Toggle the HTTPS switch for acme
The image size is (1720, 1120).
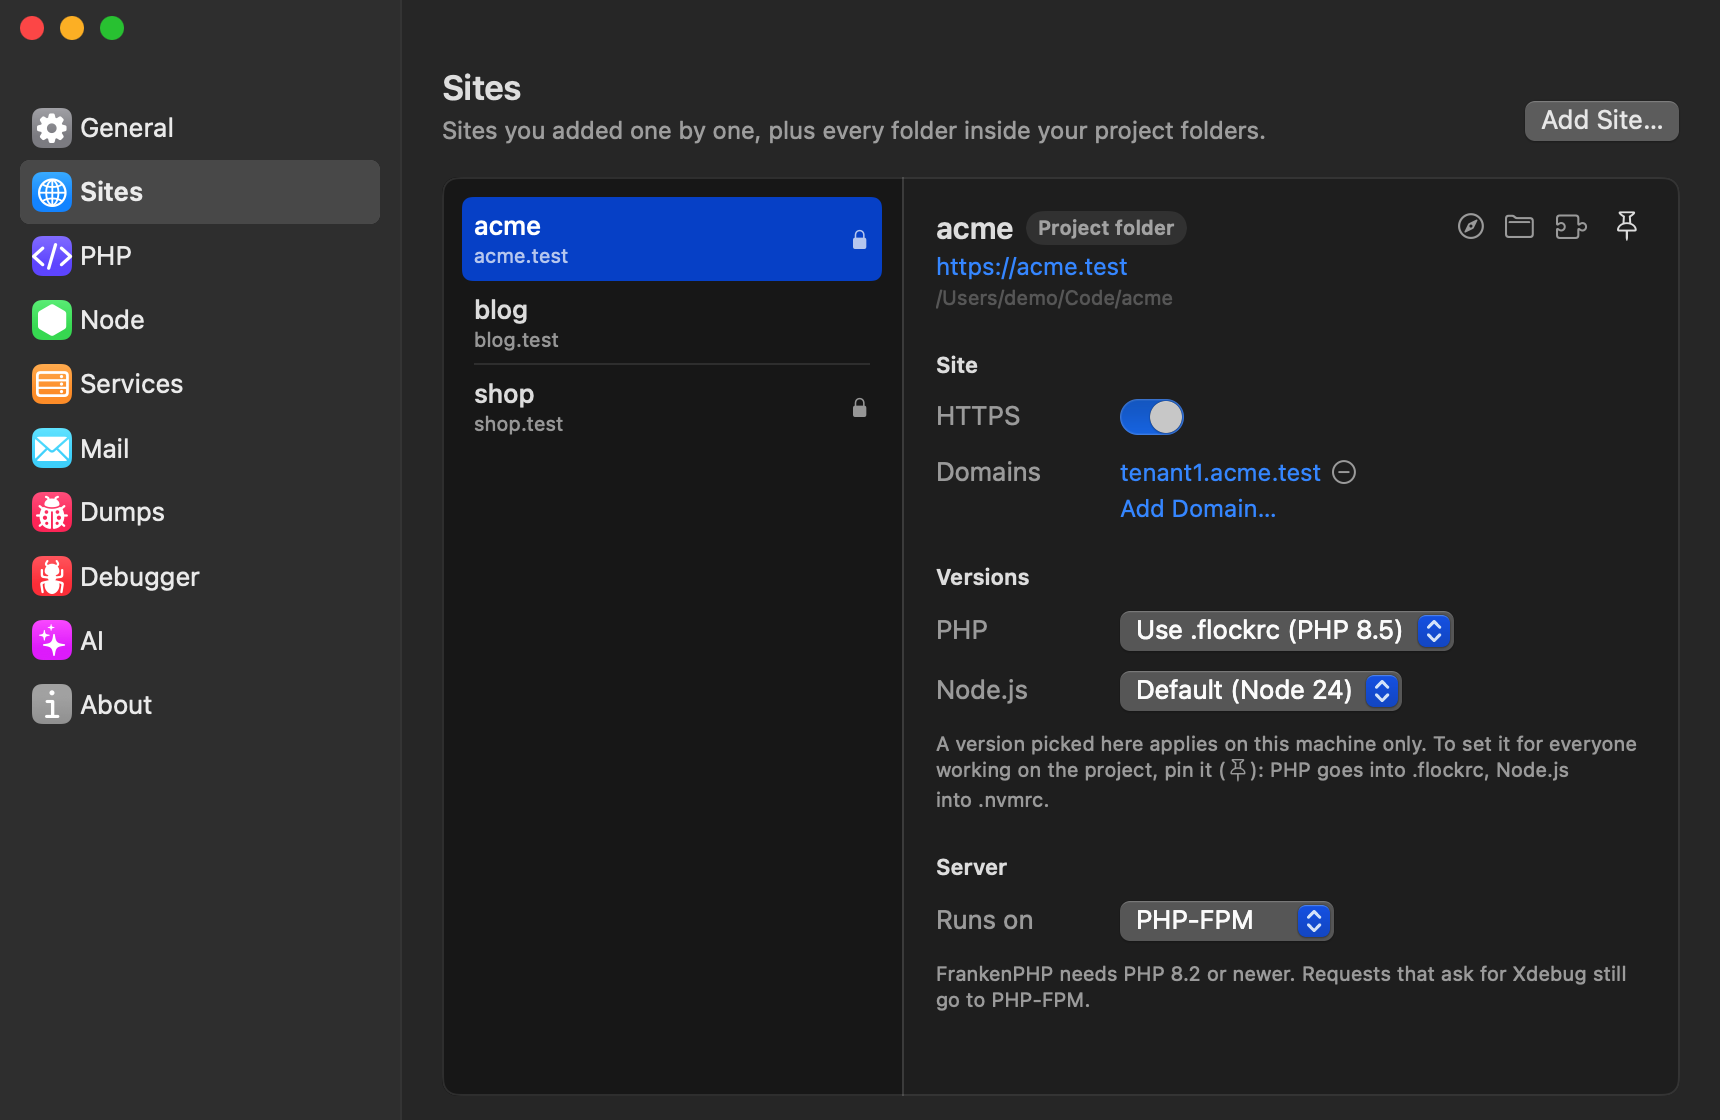point(1152,417)
